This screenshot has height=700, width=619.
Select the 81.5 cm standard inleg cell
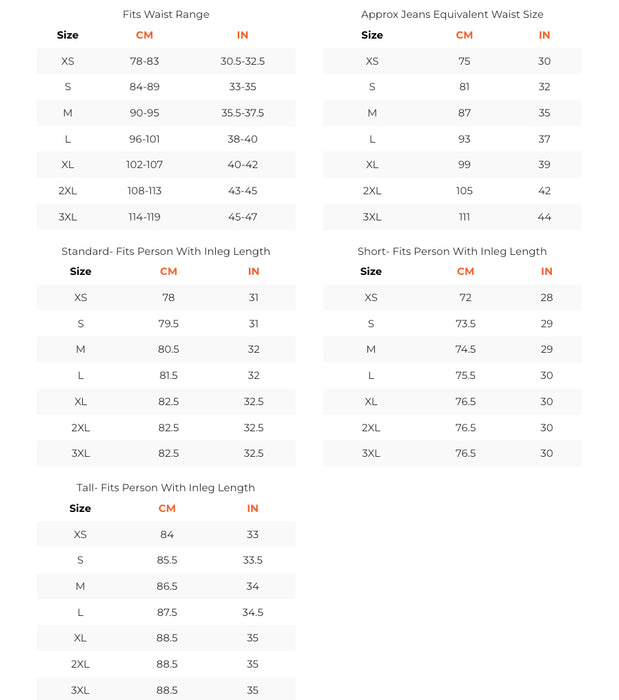pos(168,375)
